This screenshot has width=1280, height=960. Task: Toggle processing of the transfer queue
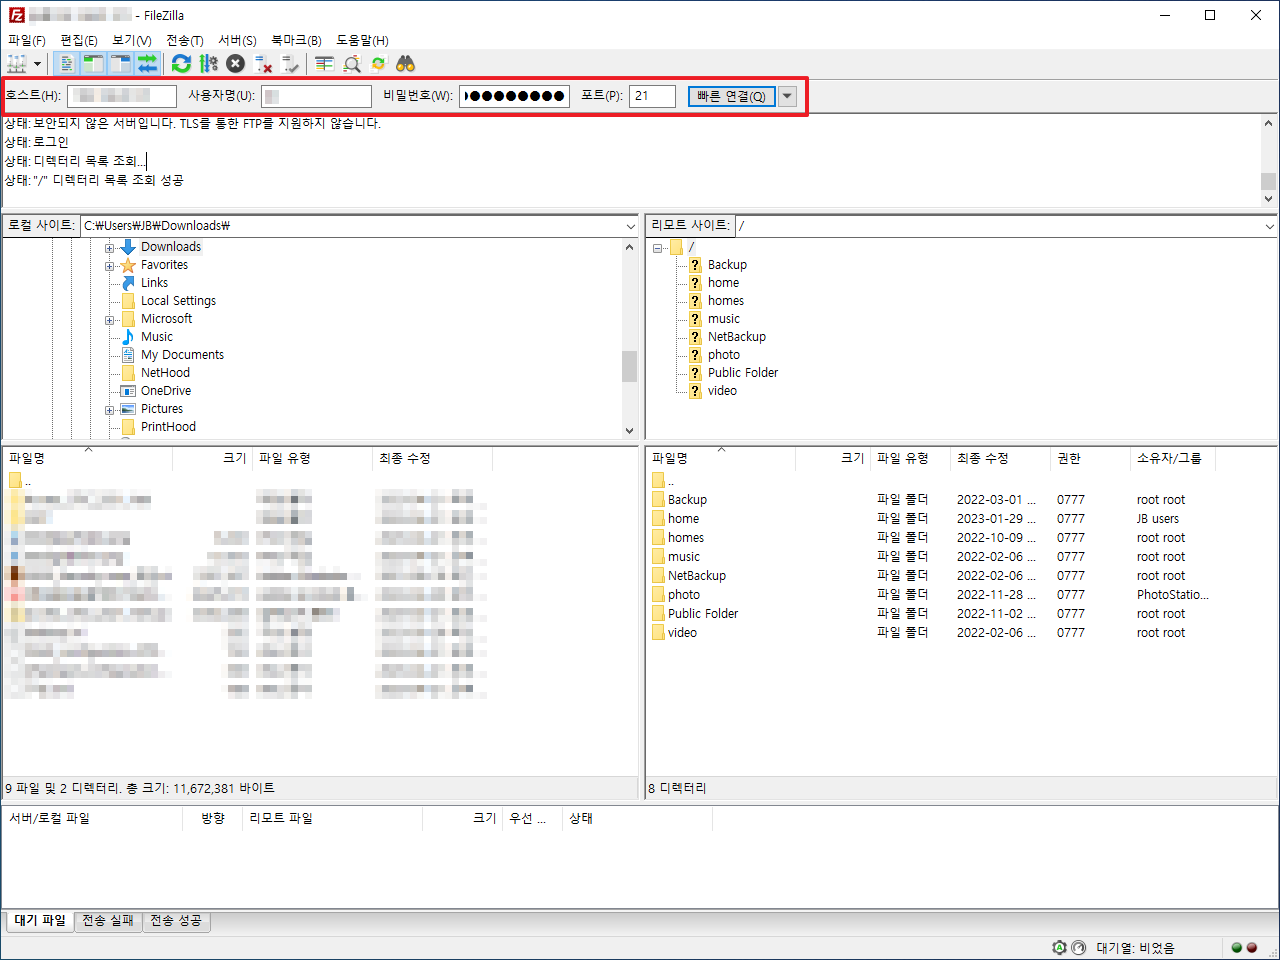208,64
